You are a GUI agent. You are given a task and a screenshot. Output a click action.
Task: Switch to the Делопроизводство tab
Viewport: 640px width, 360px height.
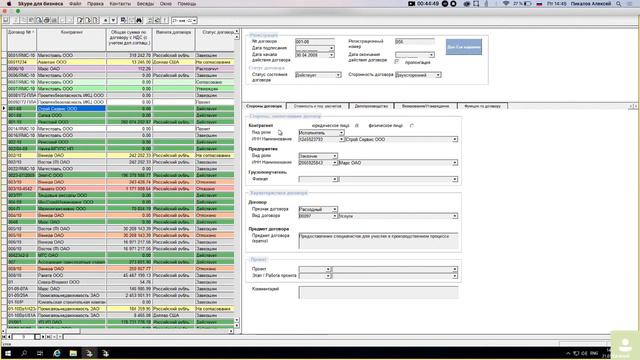pyautogui.click(x=371, y=106)
